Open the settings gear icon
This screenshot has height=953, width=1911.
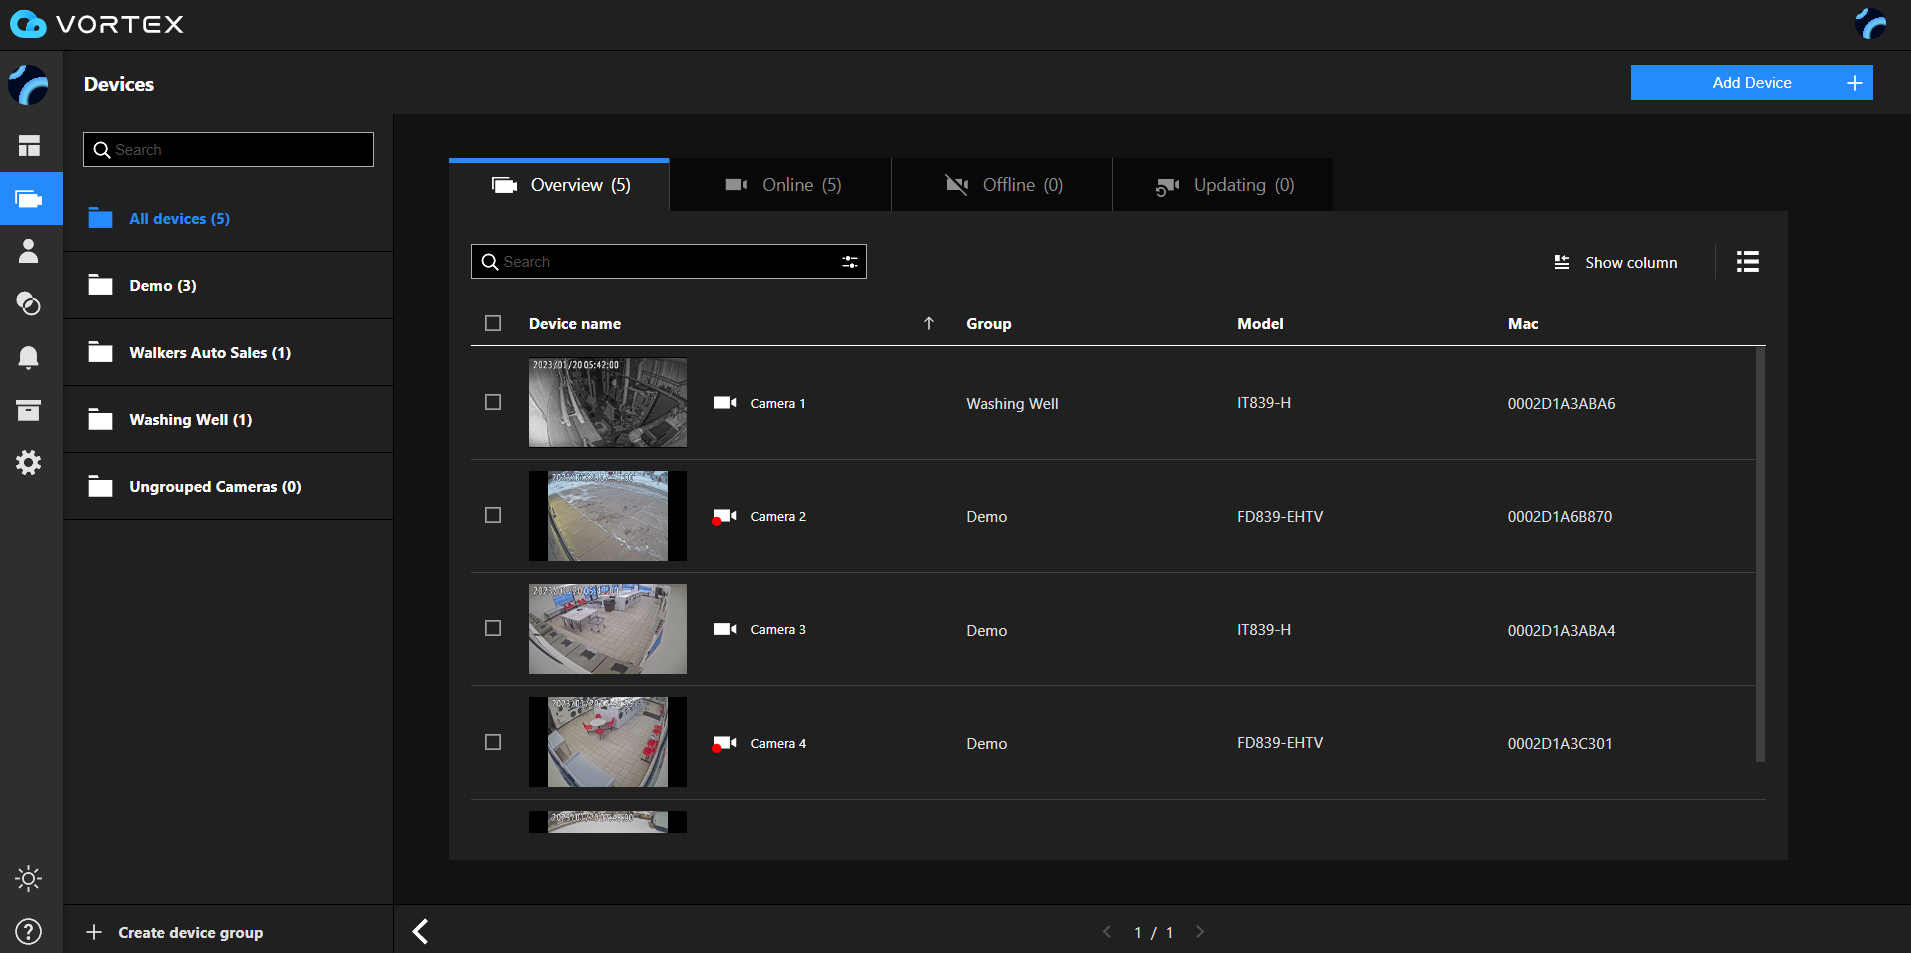[29, 463]
